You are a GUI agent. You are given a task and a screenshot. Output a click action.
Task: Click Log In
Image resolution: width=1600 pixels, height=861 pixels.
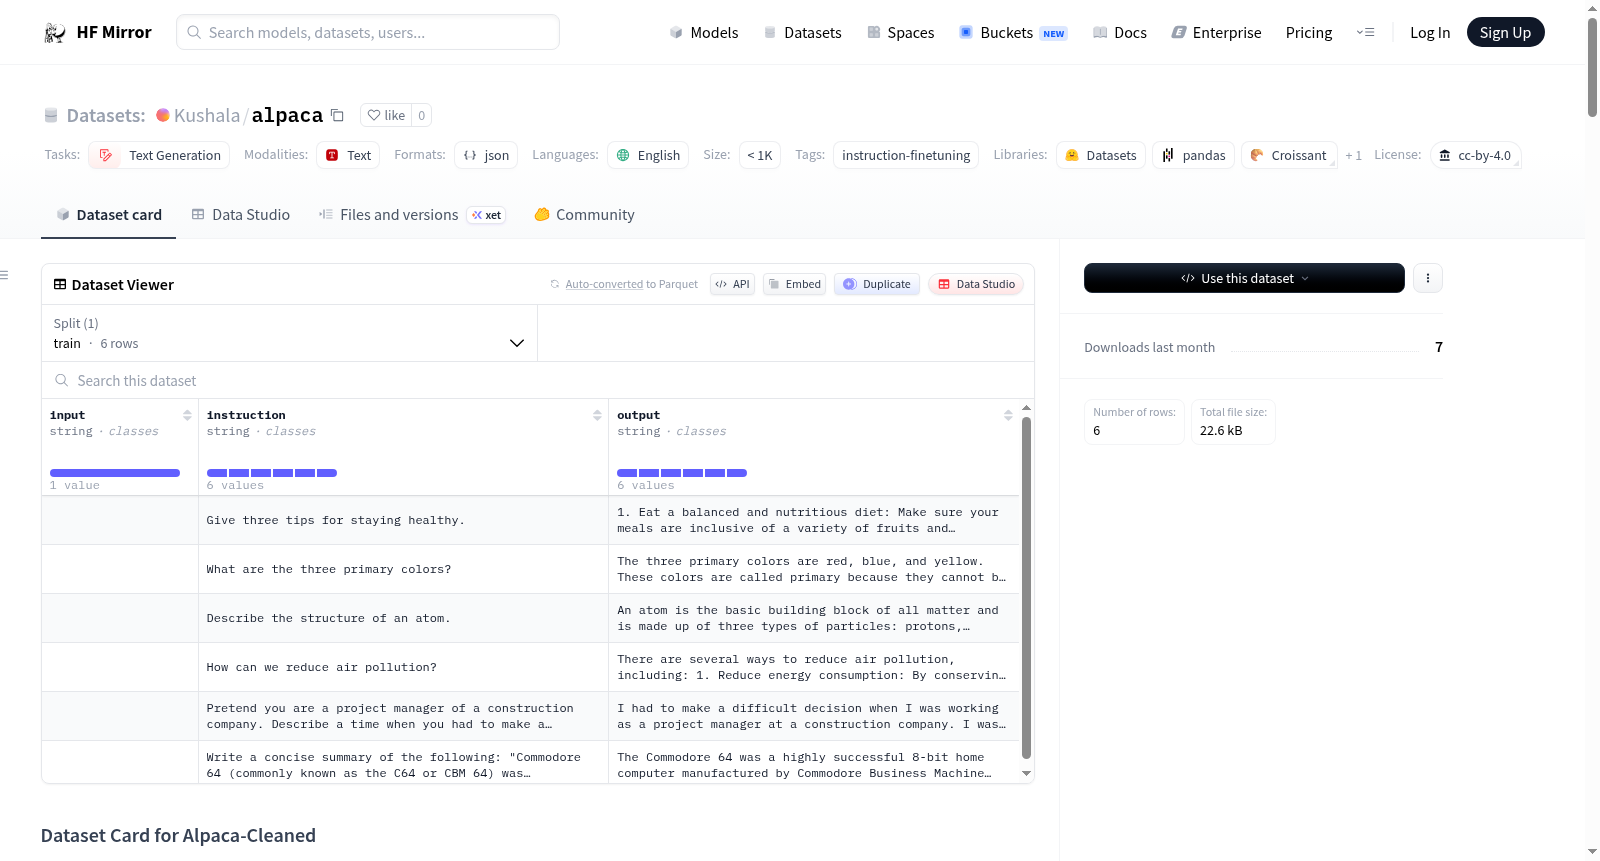(1430, 32)
